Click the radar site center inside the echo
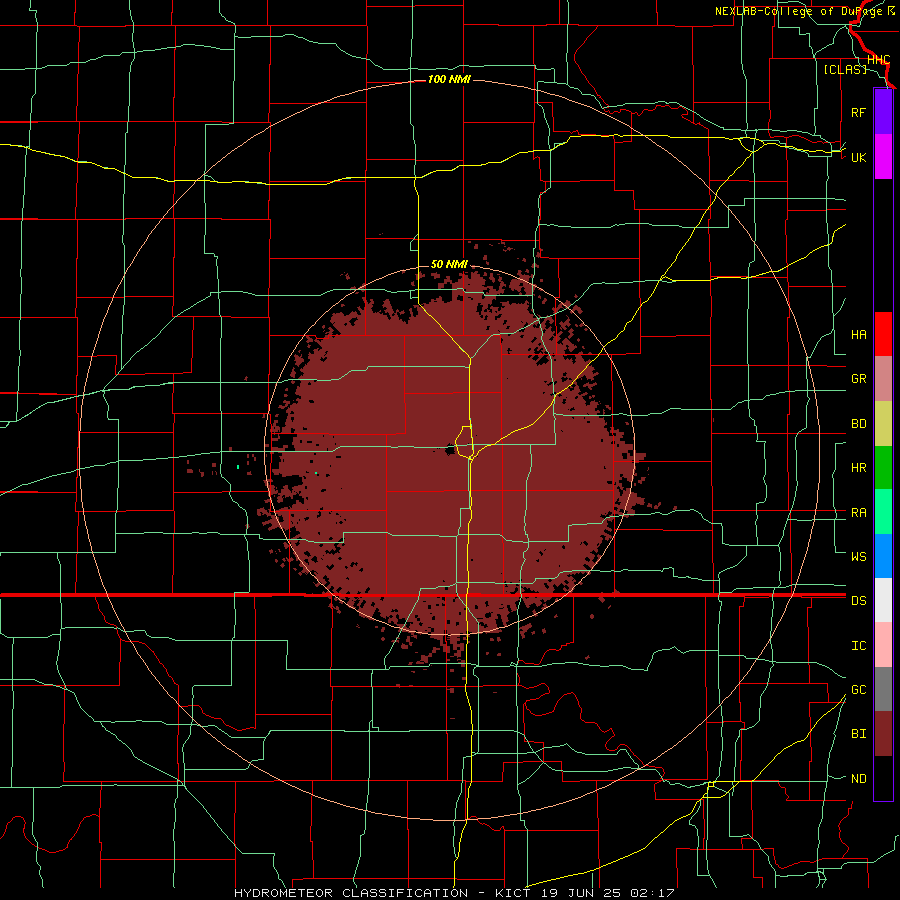 (x=452, y=449)
